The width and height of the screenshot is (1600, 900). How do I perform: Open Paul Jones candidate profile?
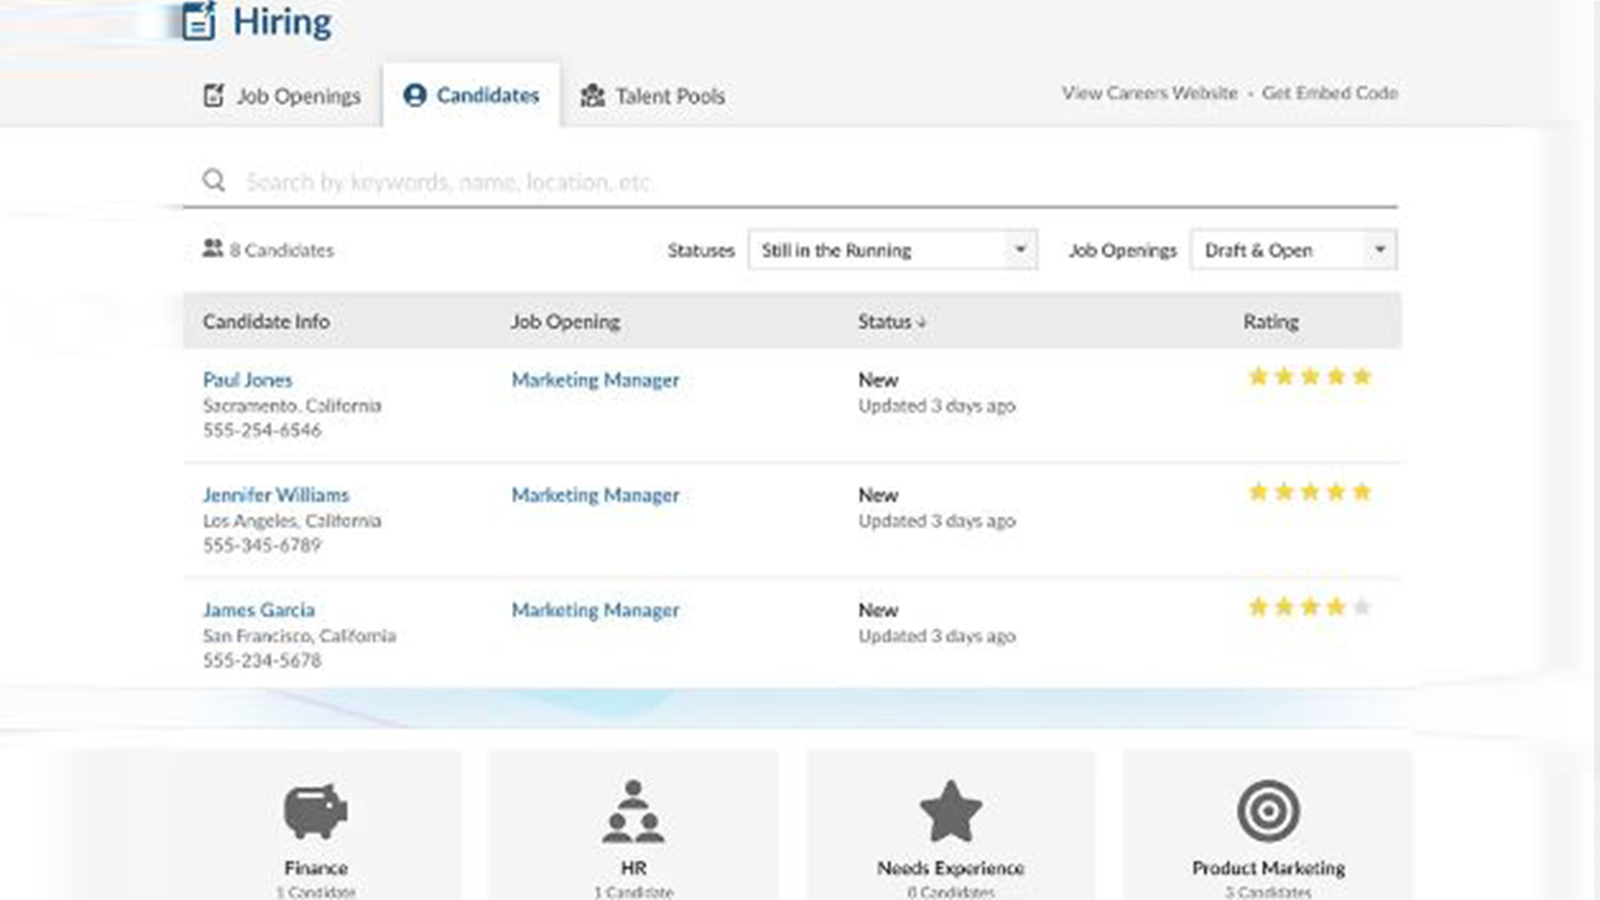tap(247, 380)
